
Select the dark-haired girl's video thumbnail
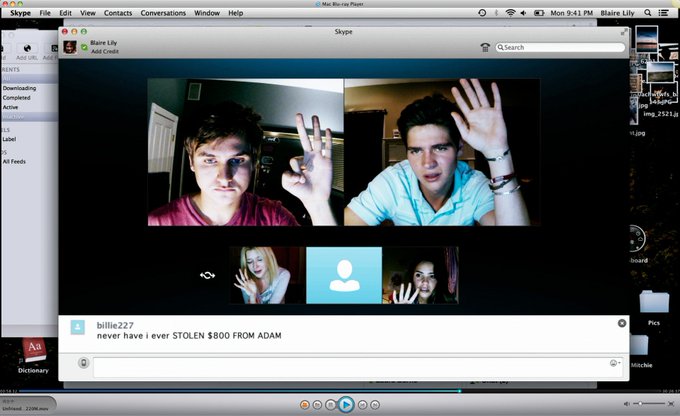[x=420, y=275]
